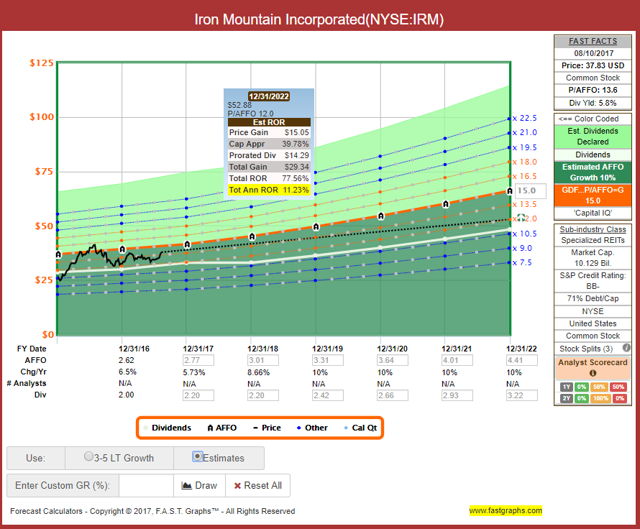Edit the dividend field 2.66
Viewport: 640px width, 529px height.
[x=392, y=396]
